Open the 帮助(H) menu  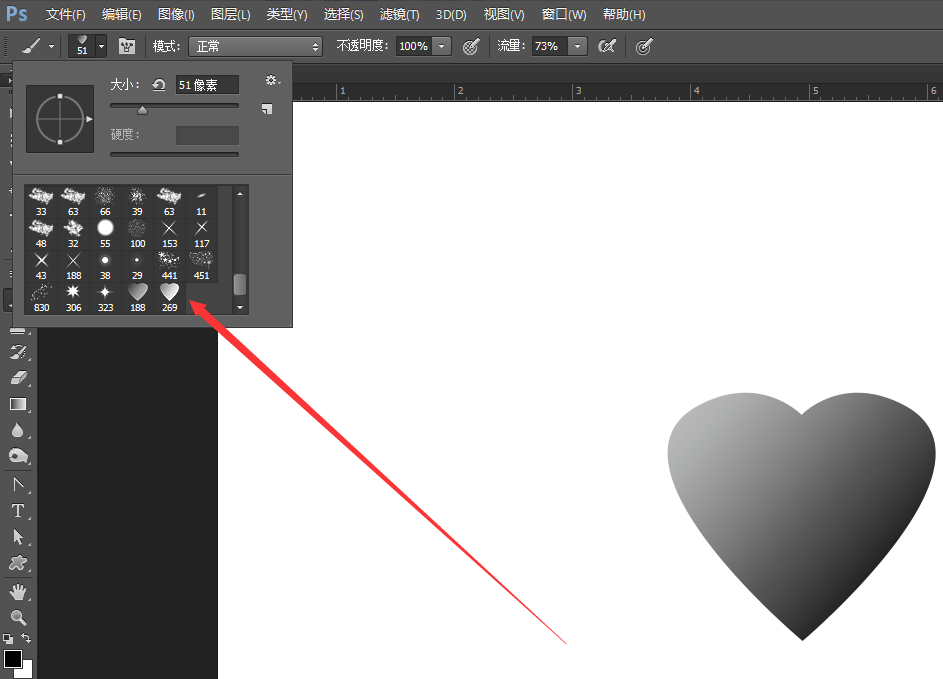[x=624, y=14]
